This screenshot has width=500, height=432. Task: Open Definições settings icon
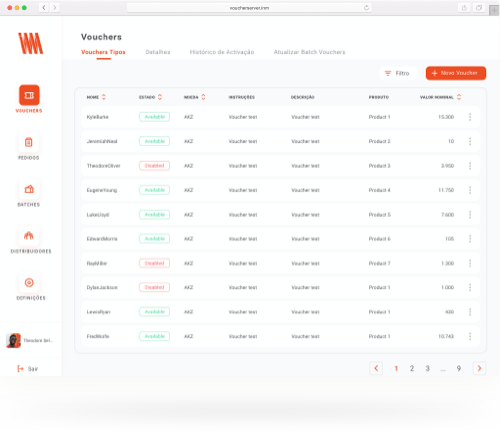29,283
